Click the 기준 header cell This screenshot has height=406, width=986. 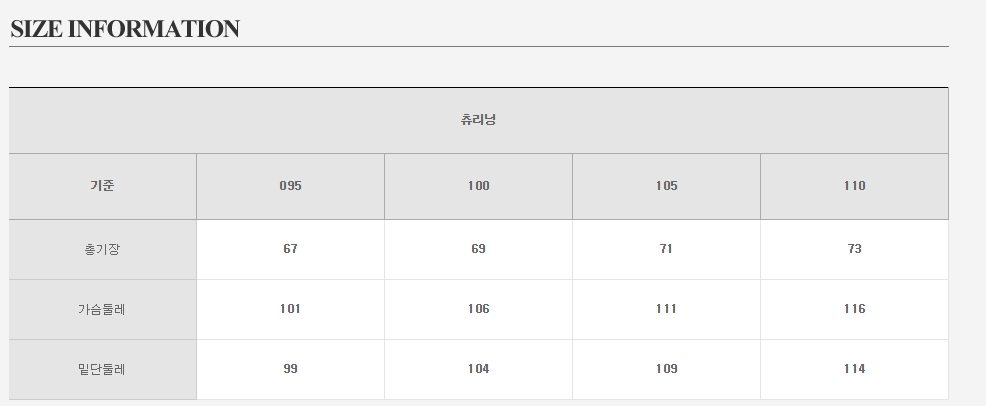pos(103,186)
